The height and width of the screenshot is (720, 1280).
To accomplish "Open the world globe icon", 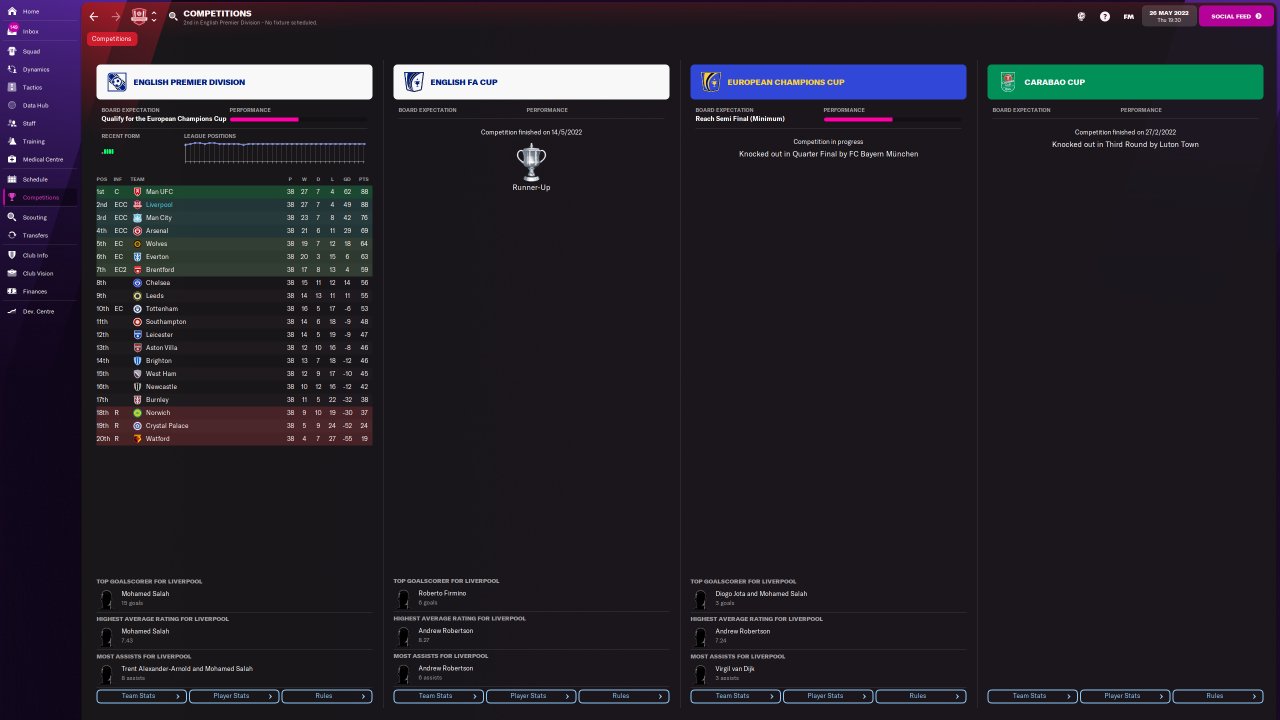I will 1081,16.
